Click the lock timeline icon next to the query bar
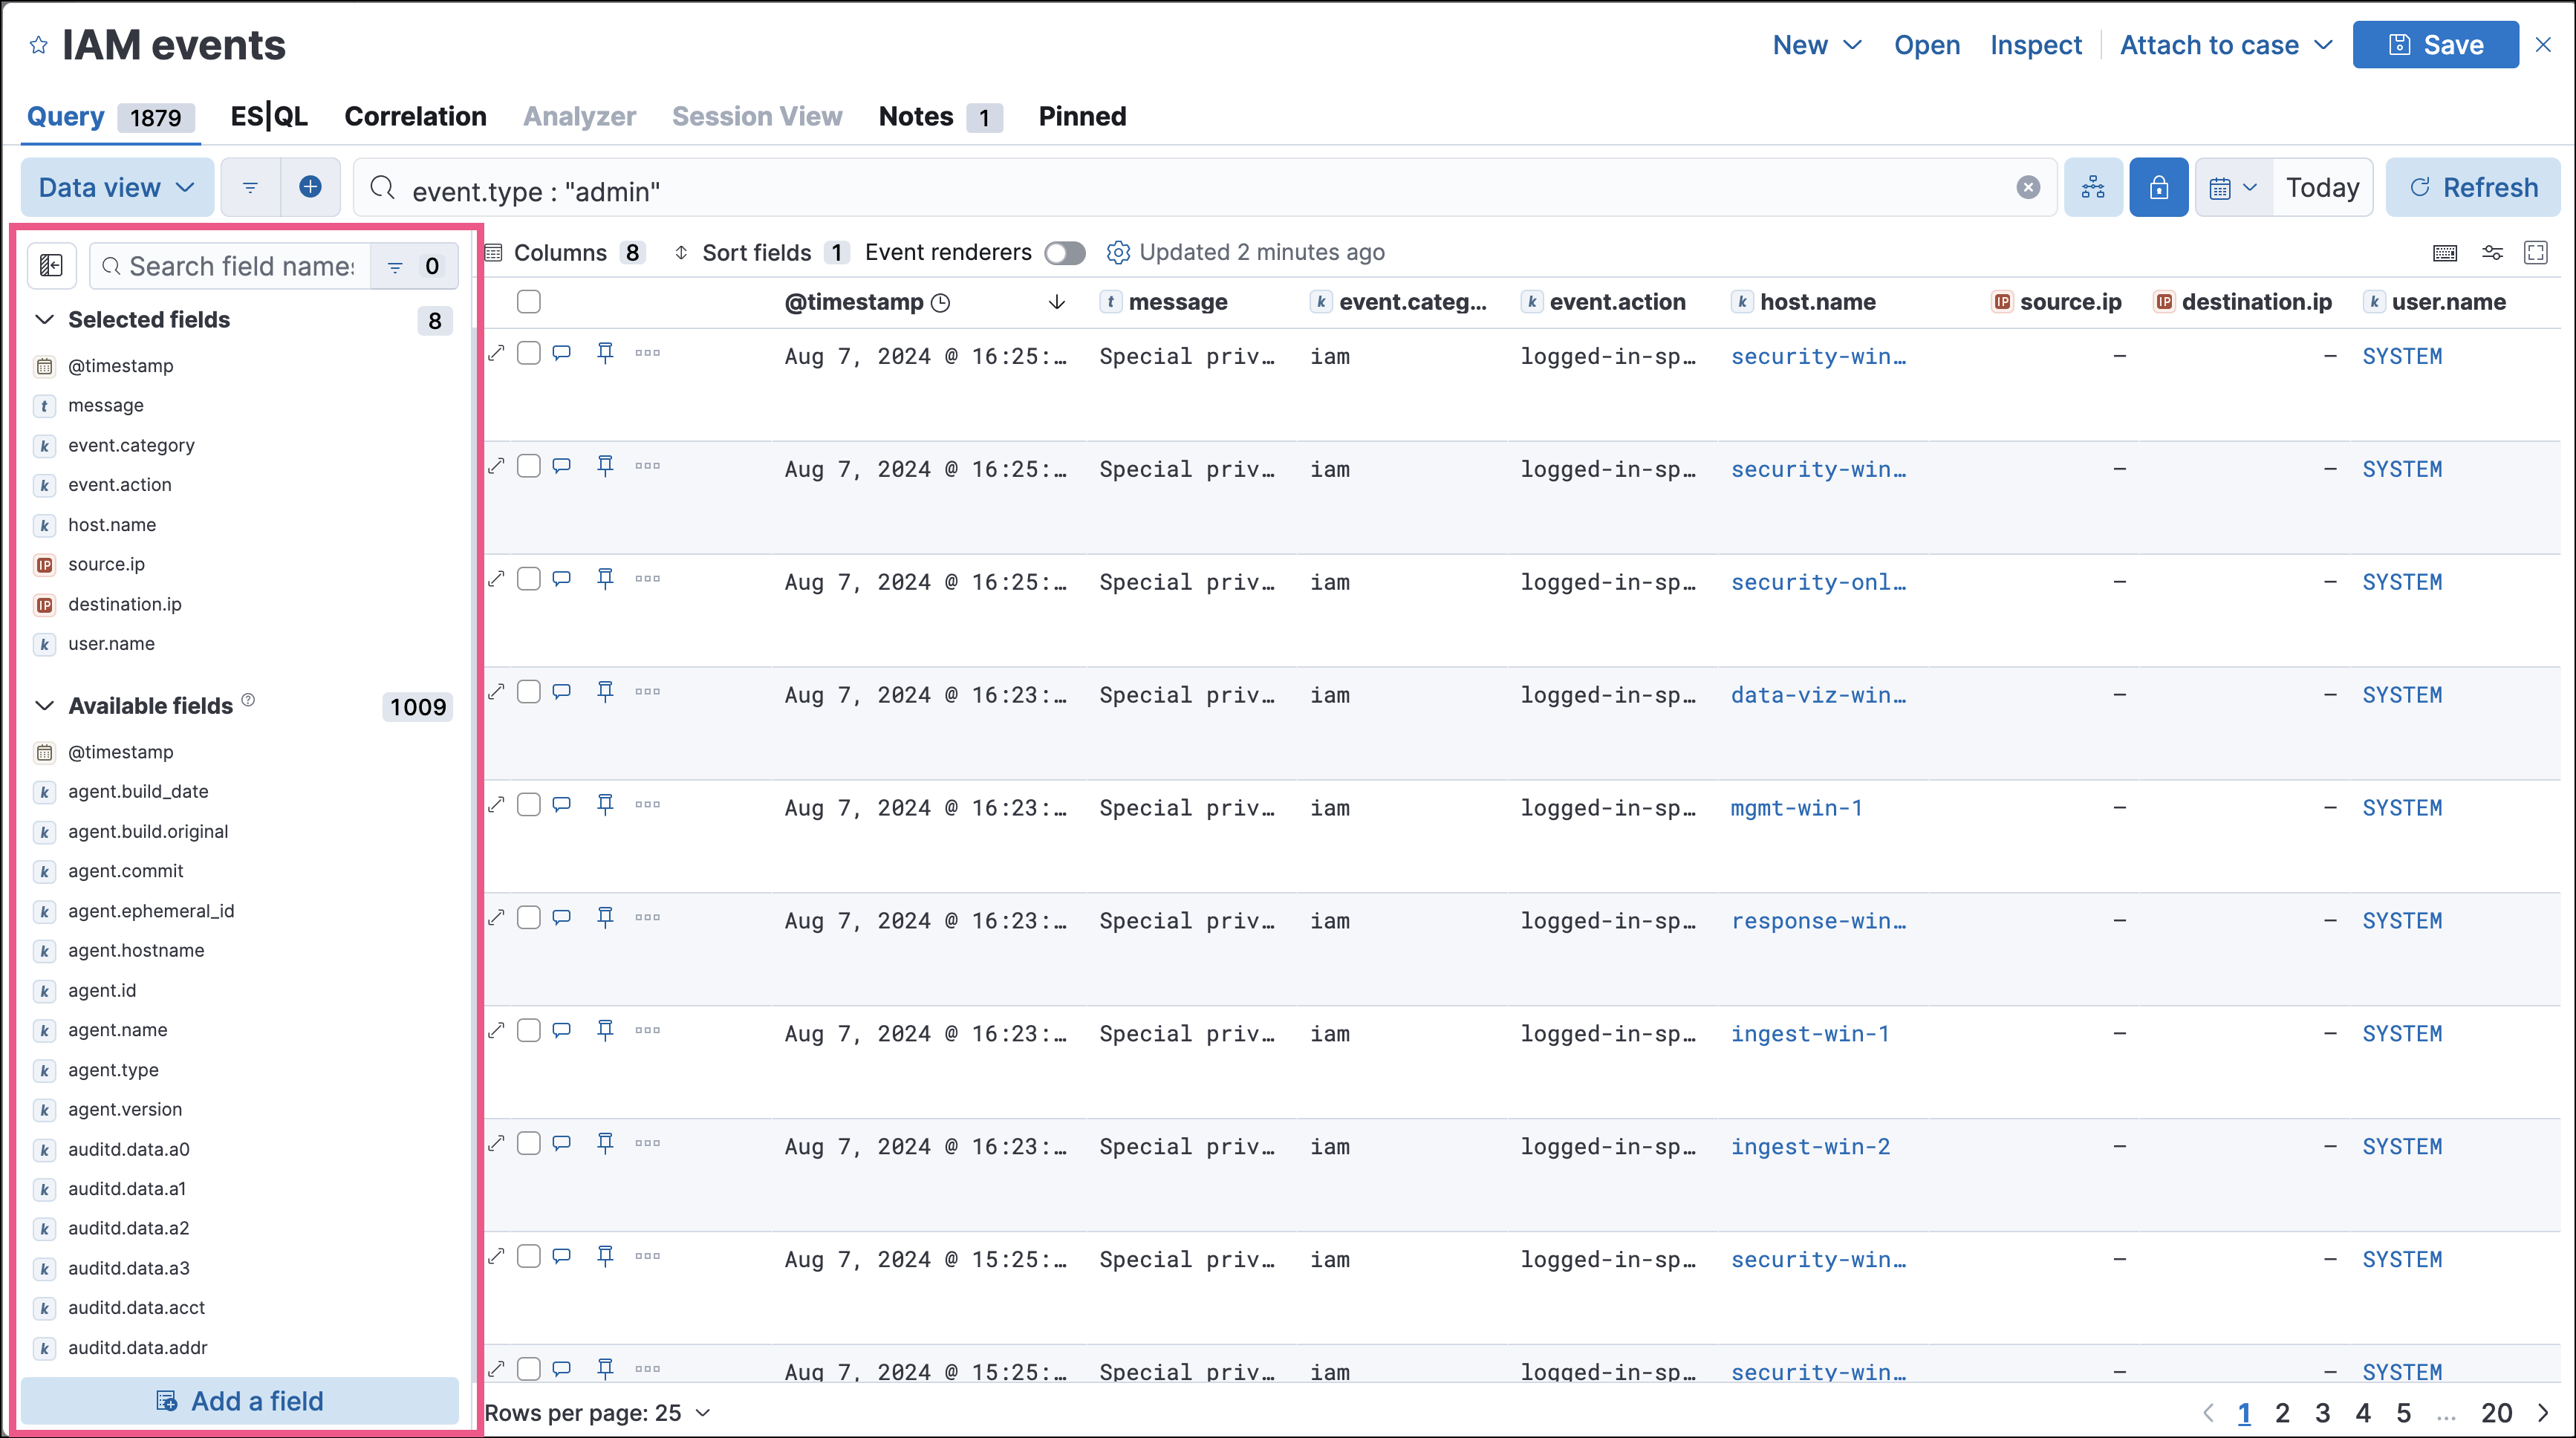Image resolution: width=2576 pixels, height=1438 pixels. (x=2159, y=187)
